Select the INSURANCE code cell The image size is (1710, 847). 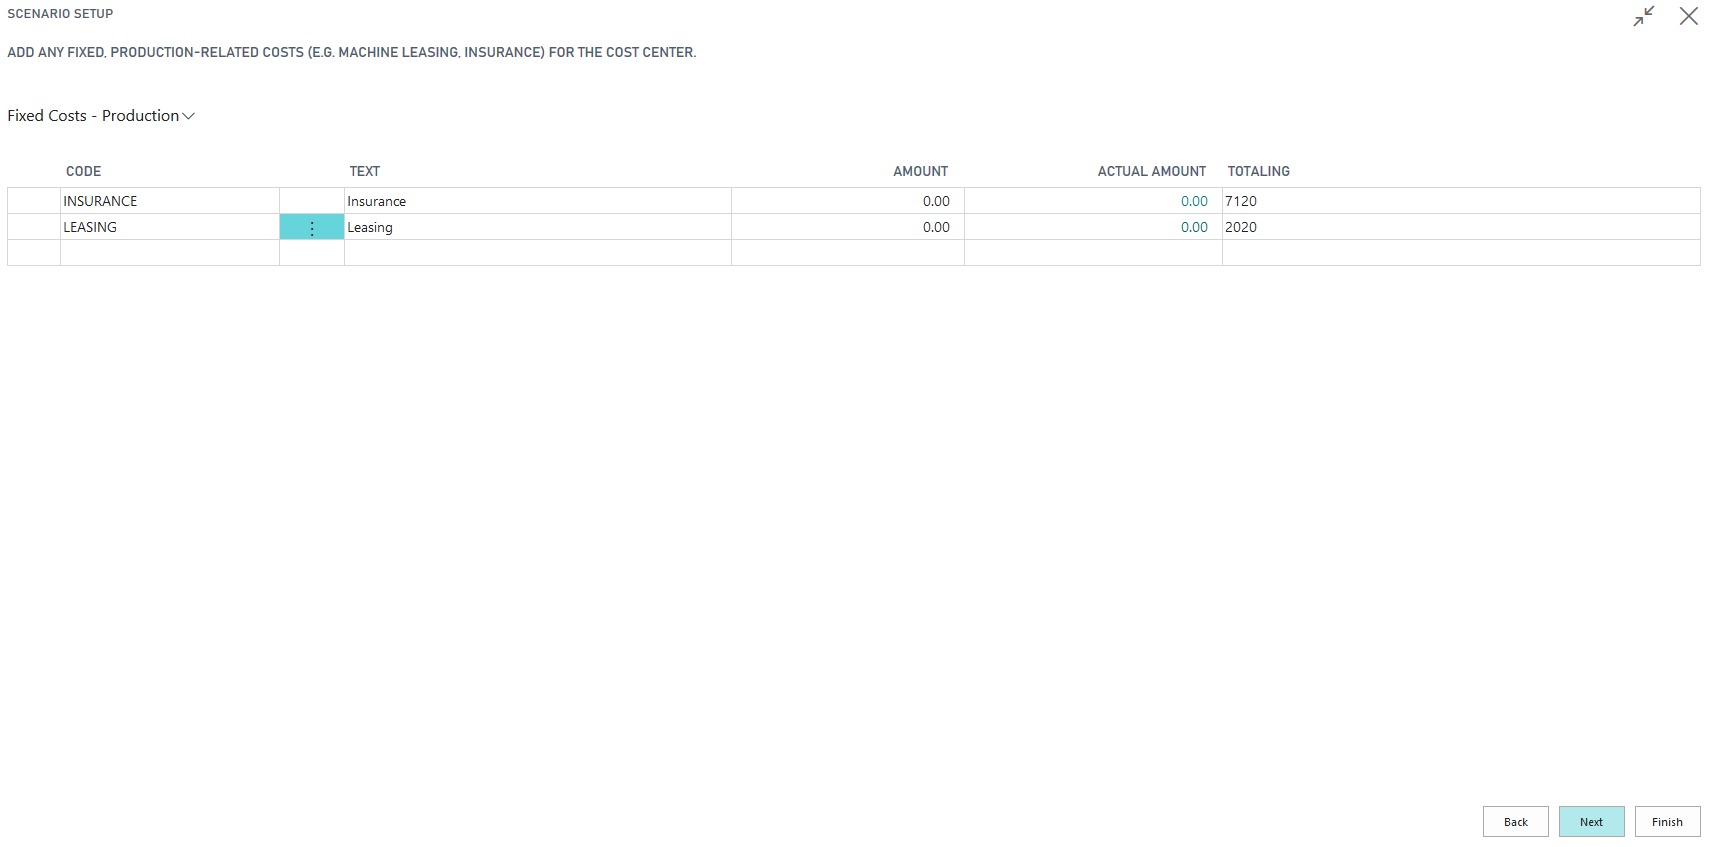[168, 201]
